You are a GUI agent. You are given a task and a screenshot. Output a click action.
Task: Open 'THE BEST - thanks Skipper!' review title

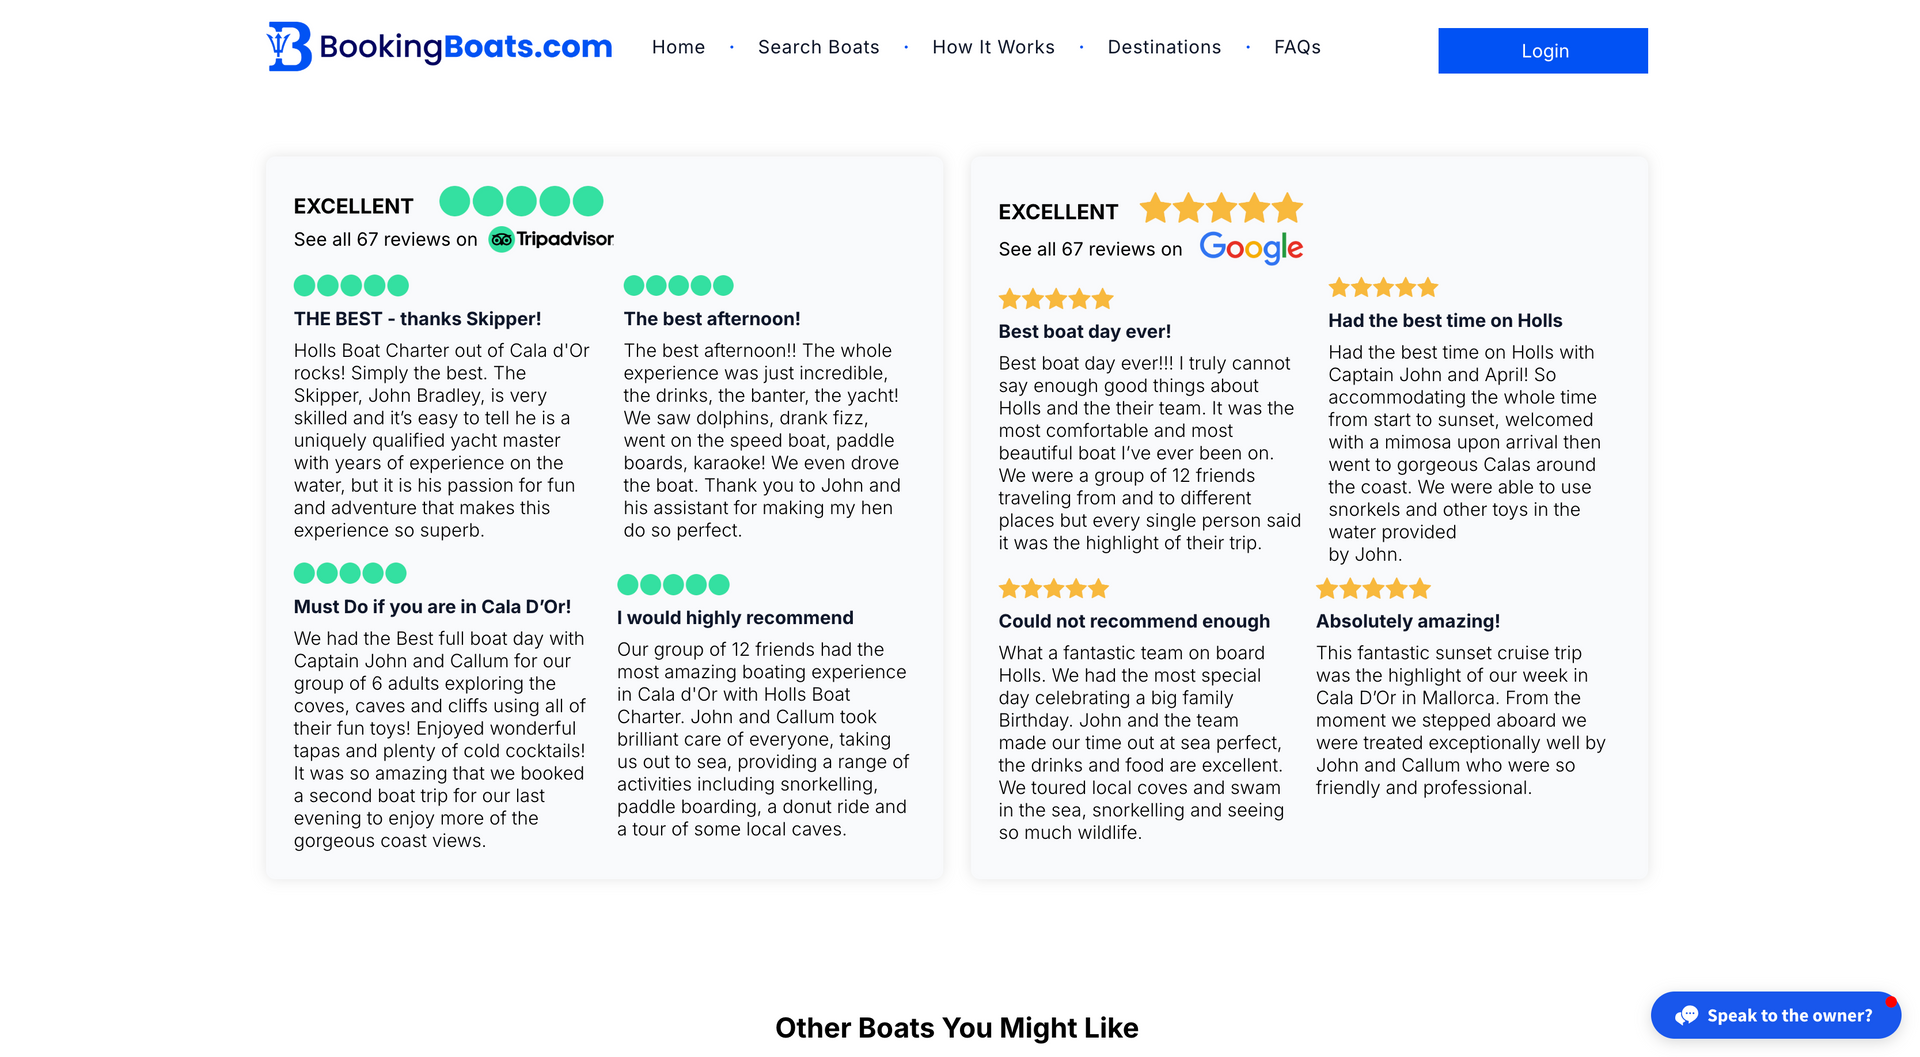pos(417,319)
